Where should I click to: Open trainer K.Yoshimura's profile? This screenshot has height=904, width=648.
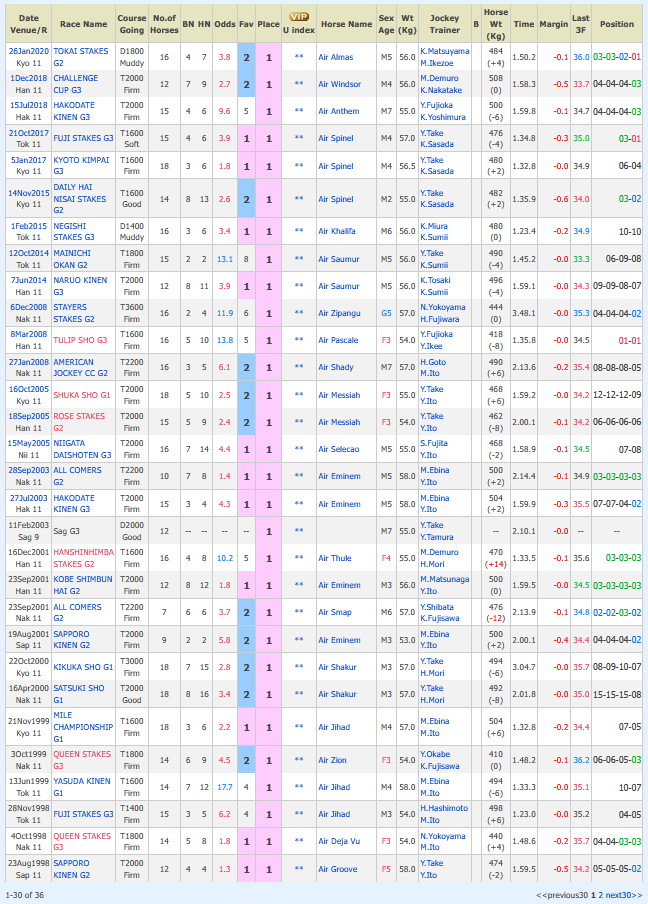[x=443, y=117]
